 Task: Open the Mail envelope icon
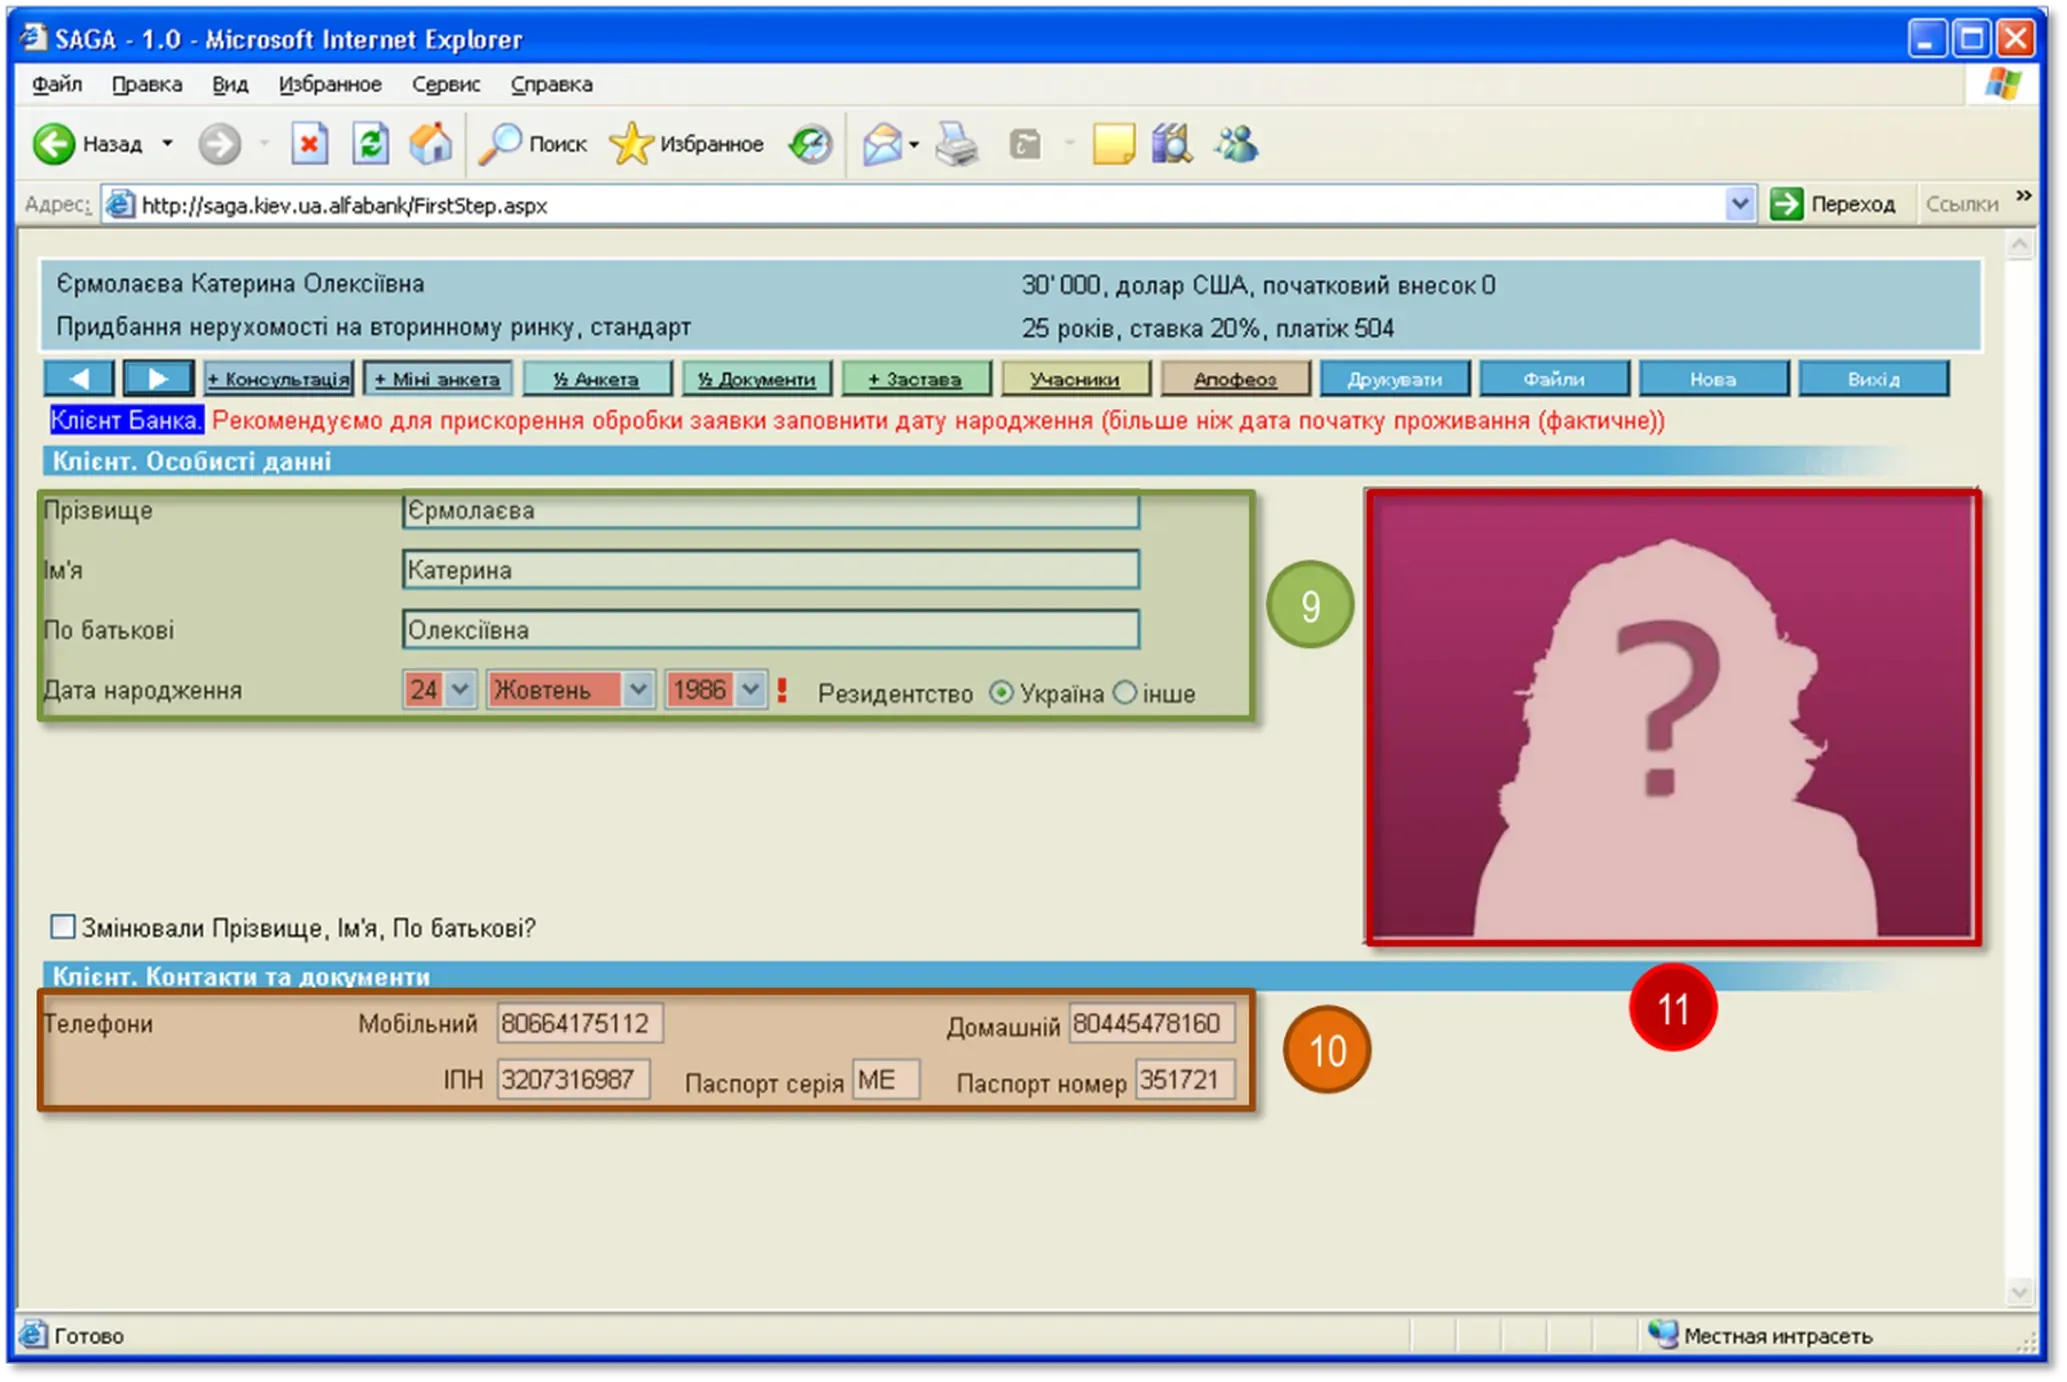point(882,144)
